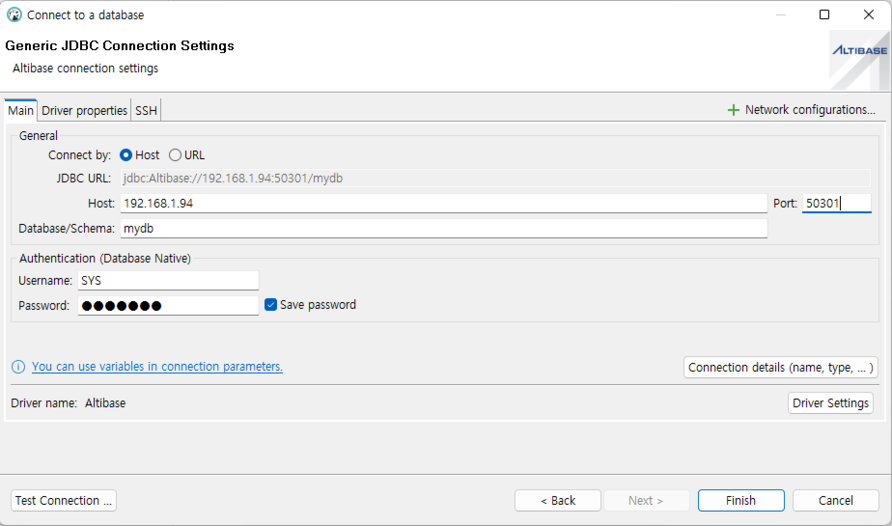Click the Host input field
Image resolution: width=892 pixels, height=526 pixels.
point(442,203)
